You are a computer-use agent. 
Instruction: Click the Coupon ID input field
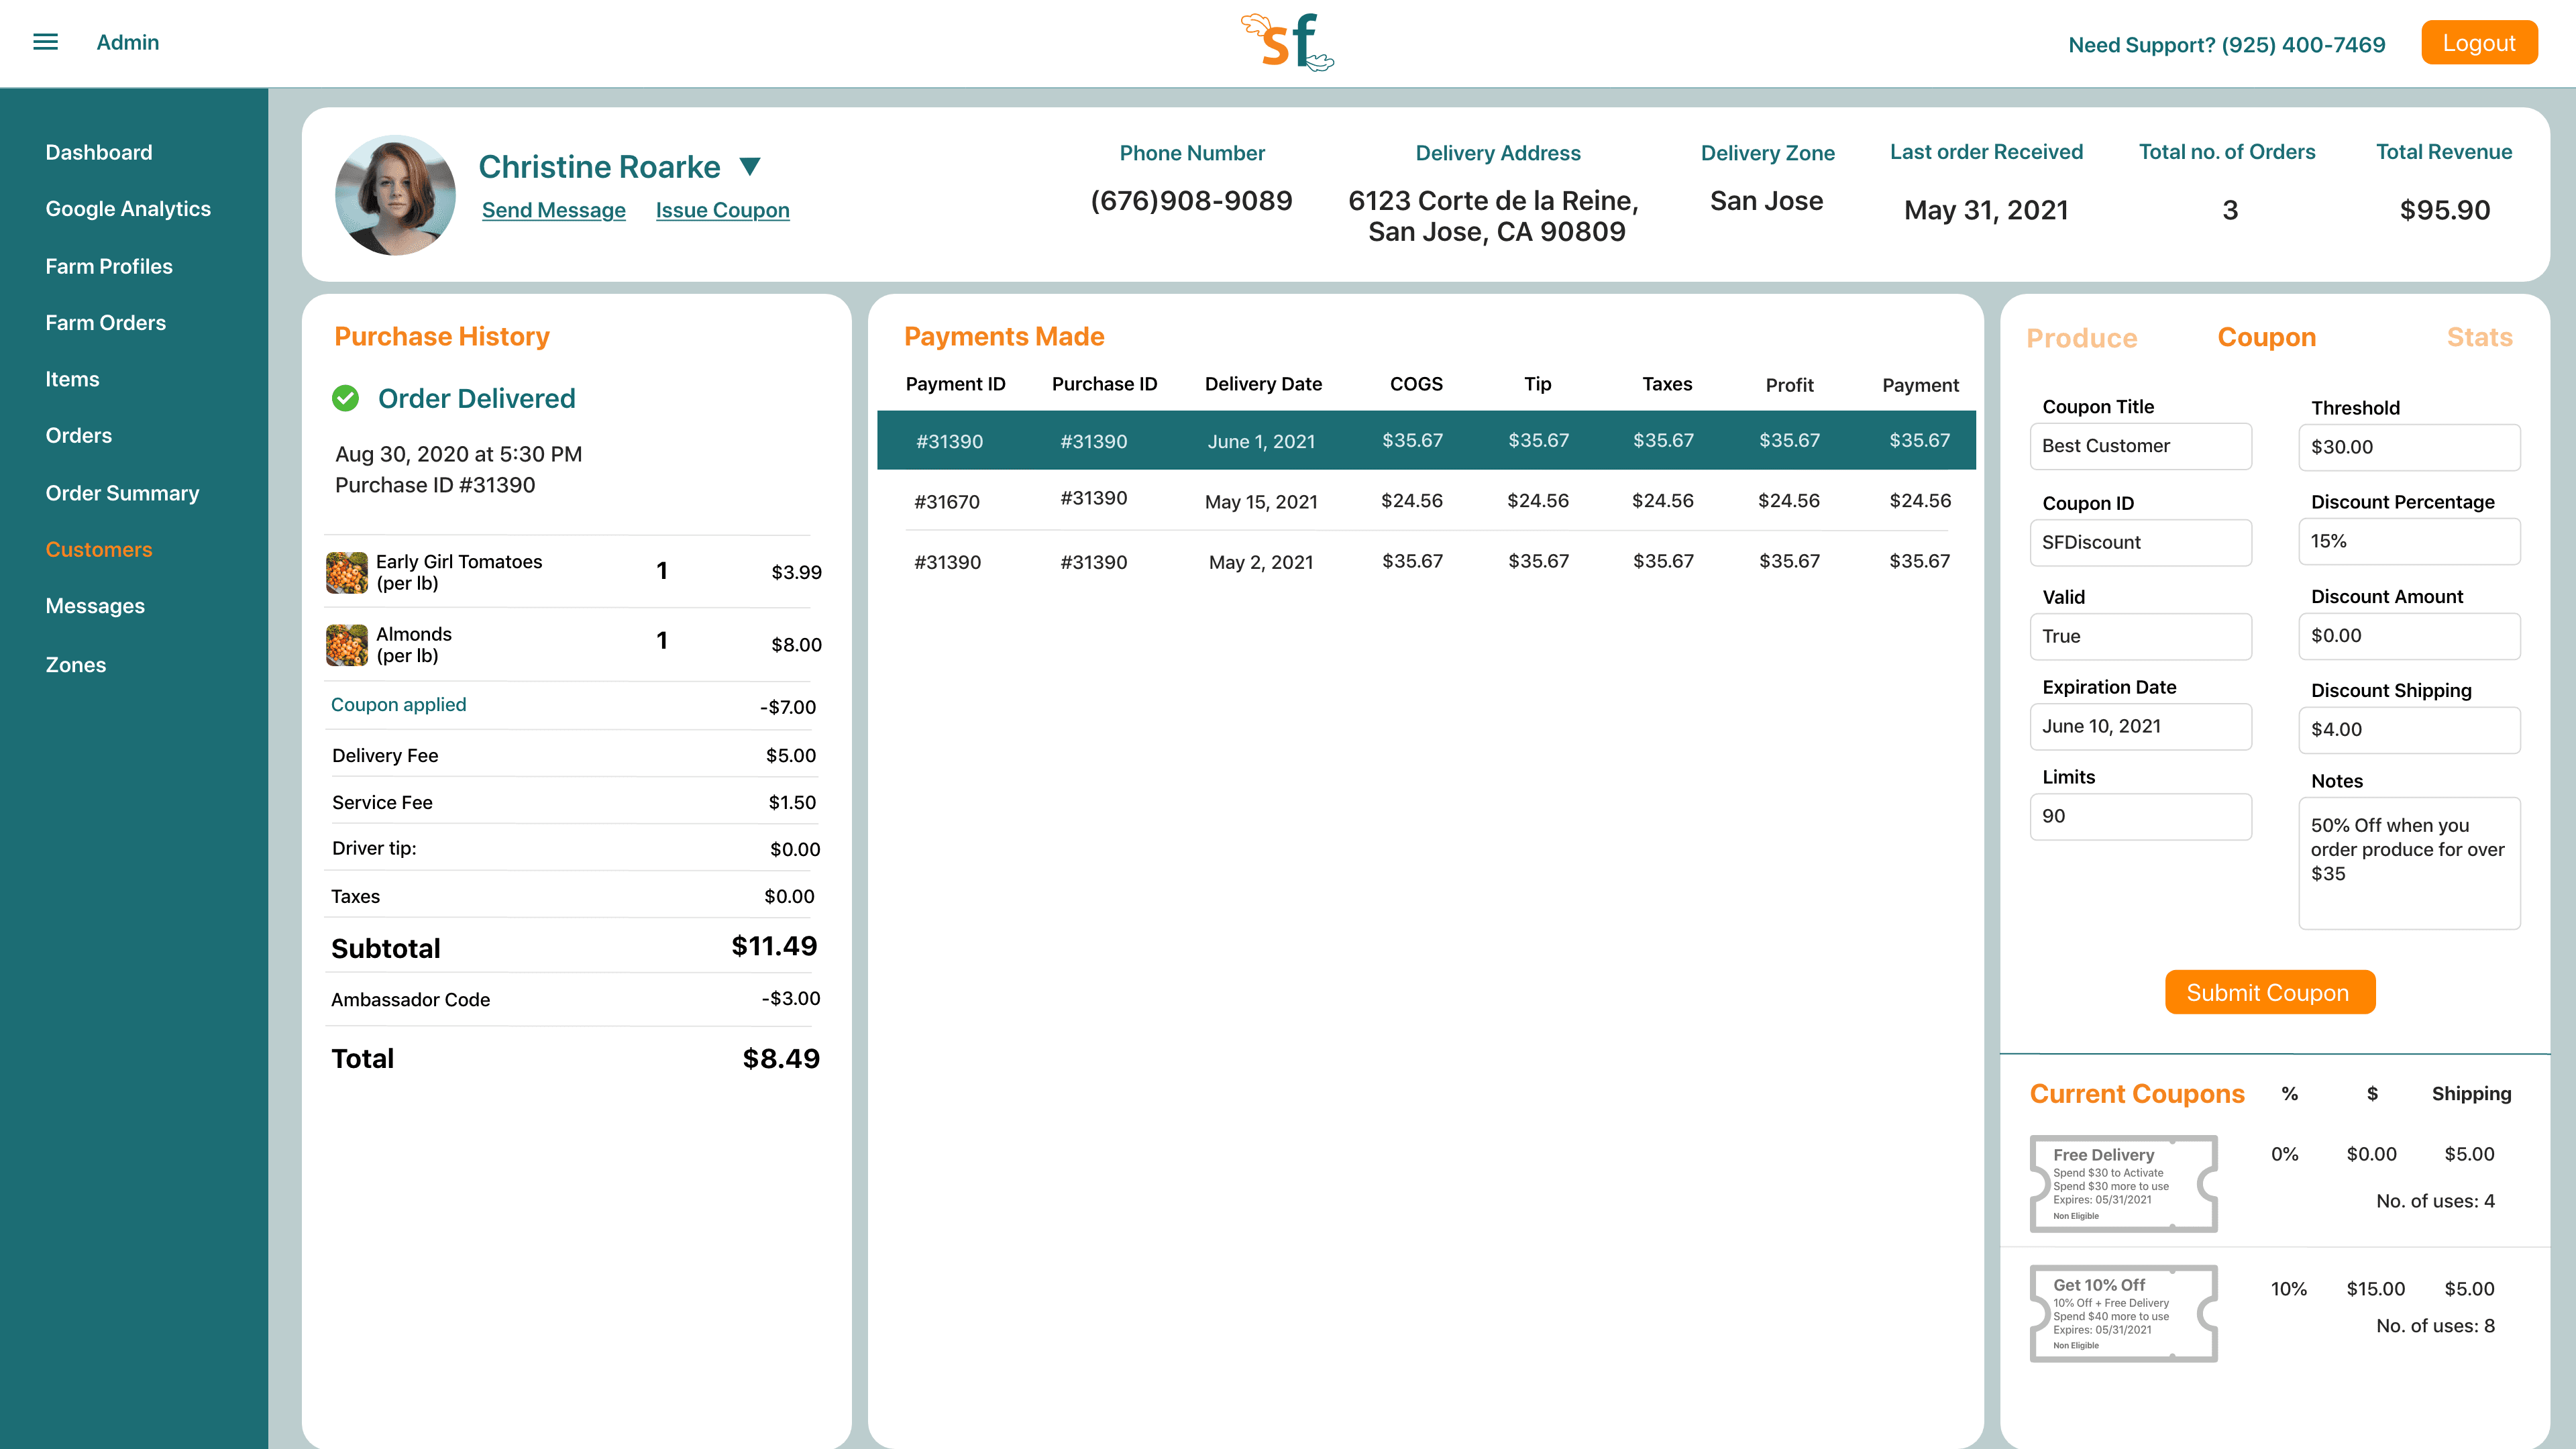[x=2141, y=542]
